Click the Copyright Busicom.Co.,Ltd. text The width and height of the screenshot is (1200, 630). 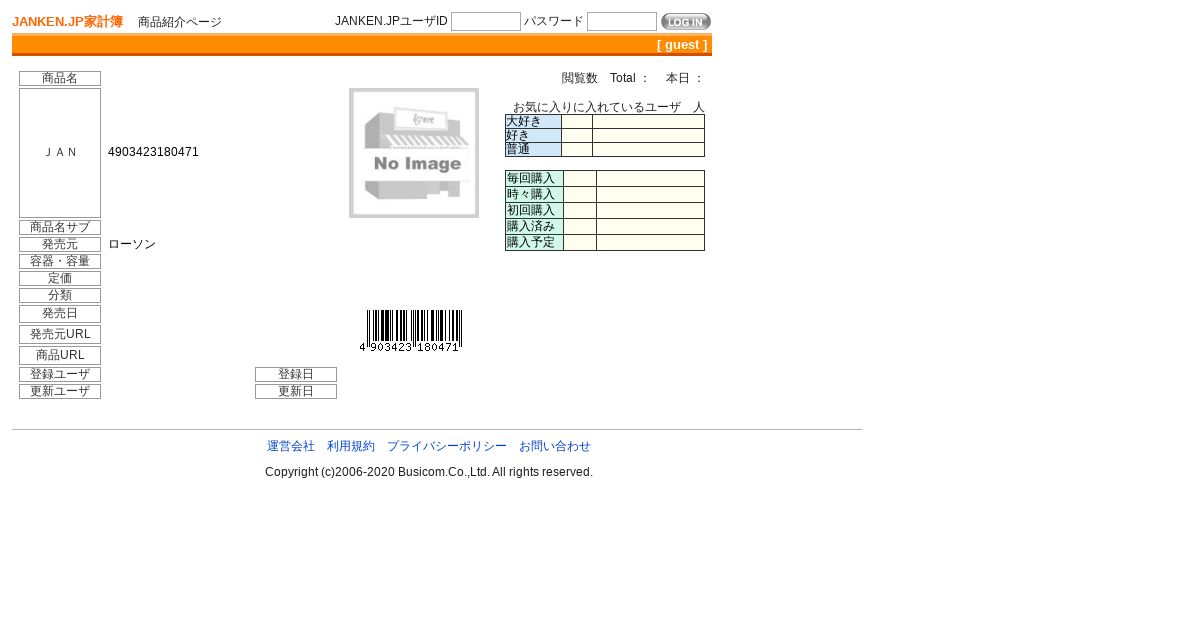click(429, 472)
